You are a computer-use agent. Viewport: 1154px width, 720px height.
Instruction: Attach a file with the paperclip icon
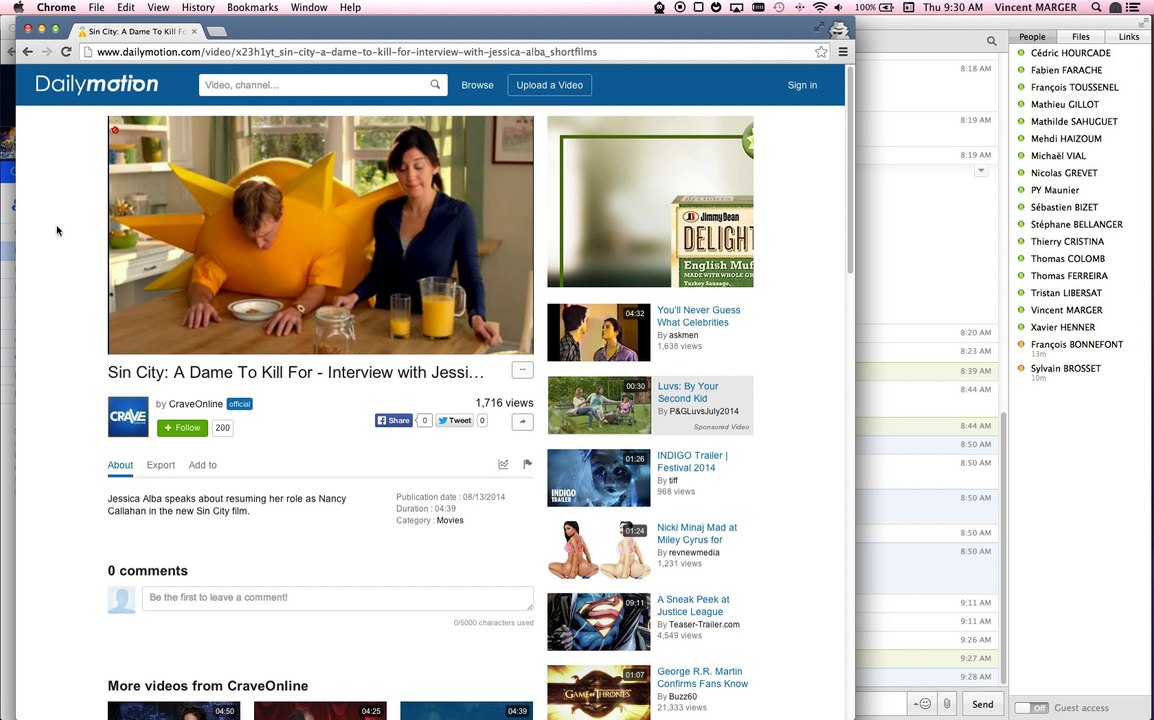pyautogui.click(x=946, y=704)
